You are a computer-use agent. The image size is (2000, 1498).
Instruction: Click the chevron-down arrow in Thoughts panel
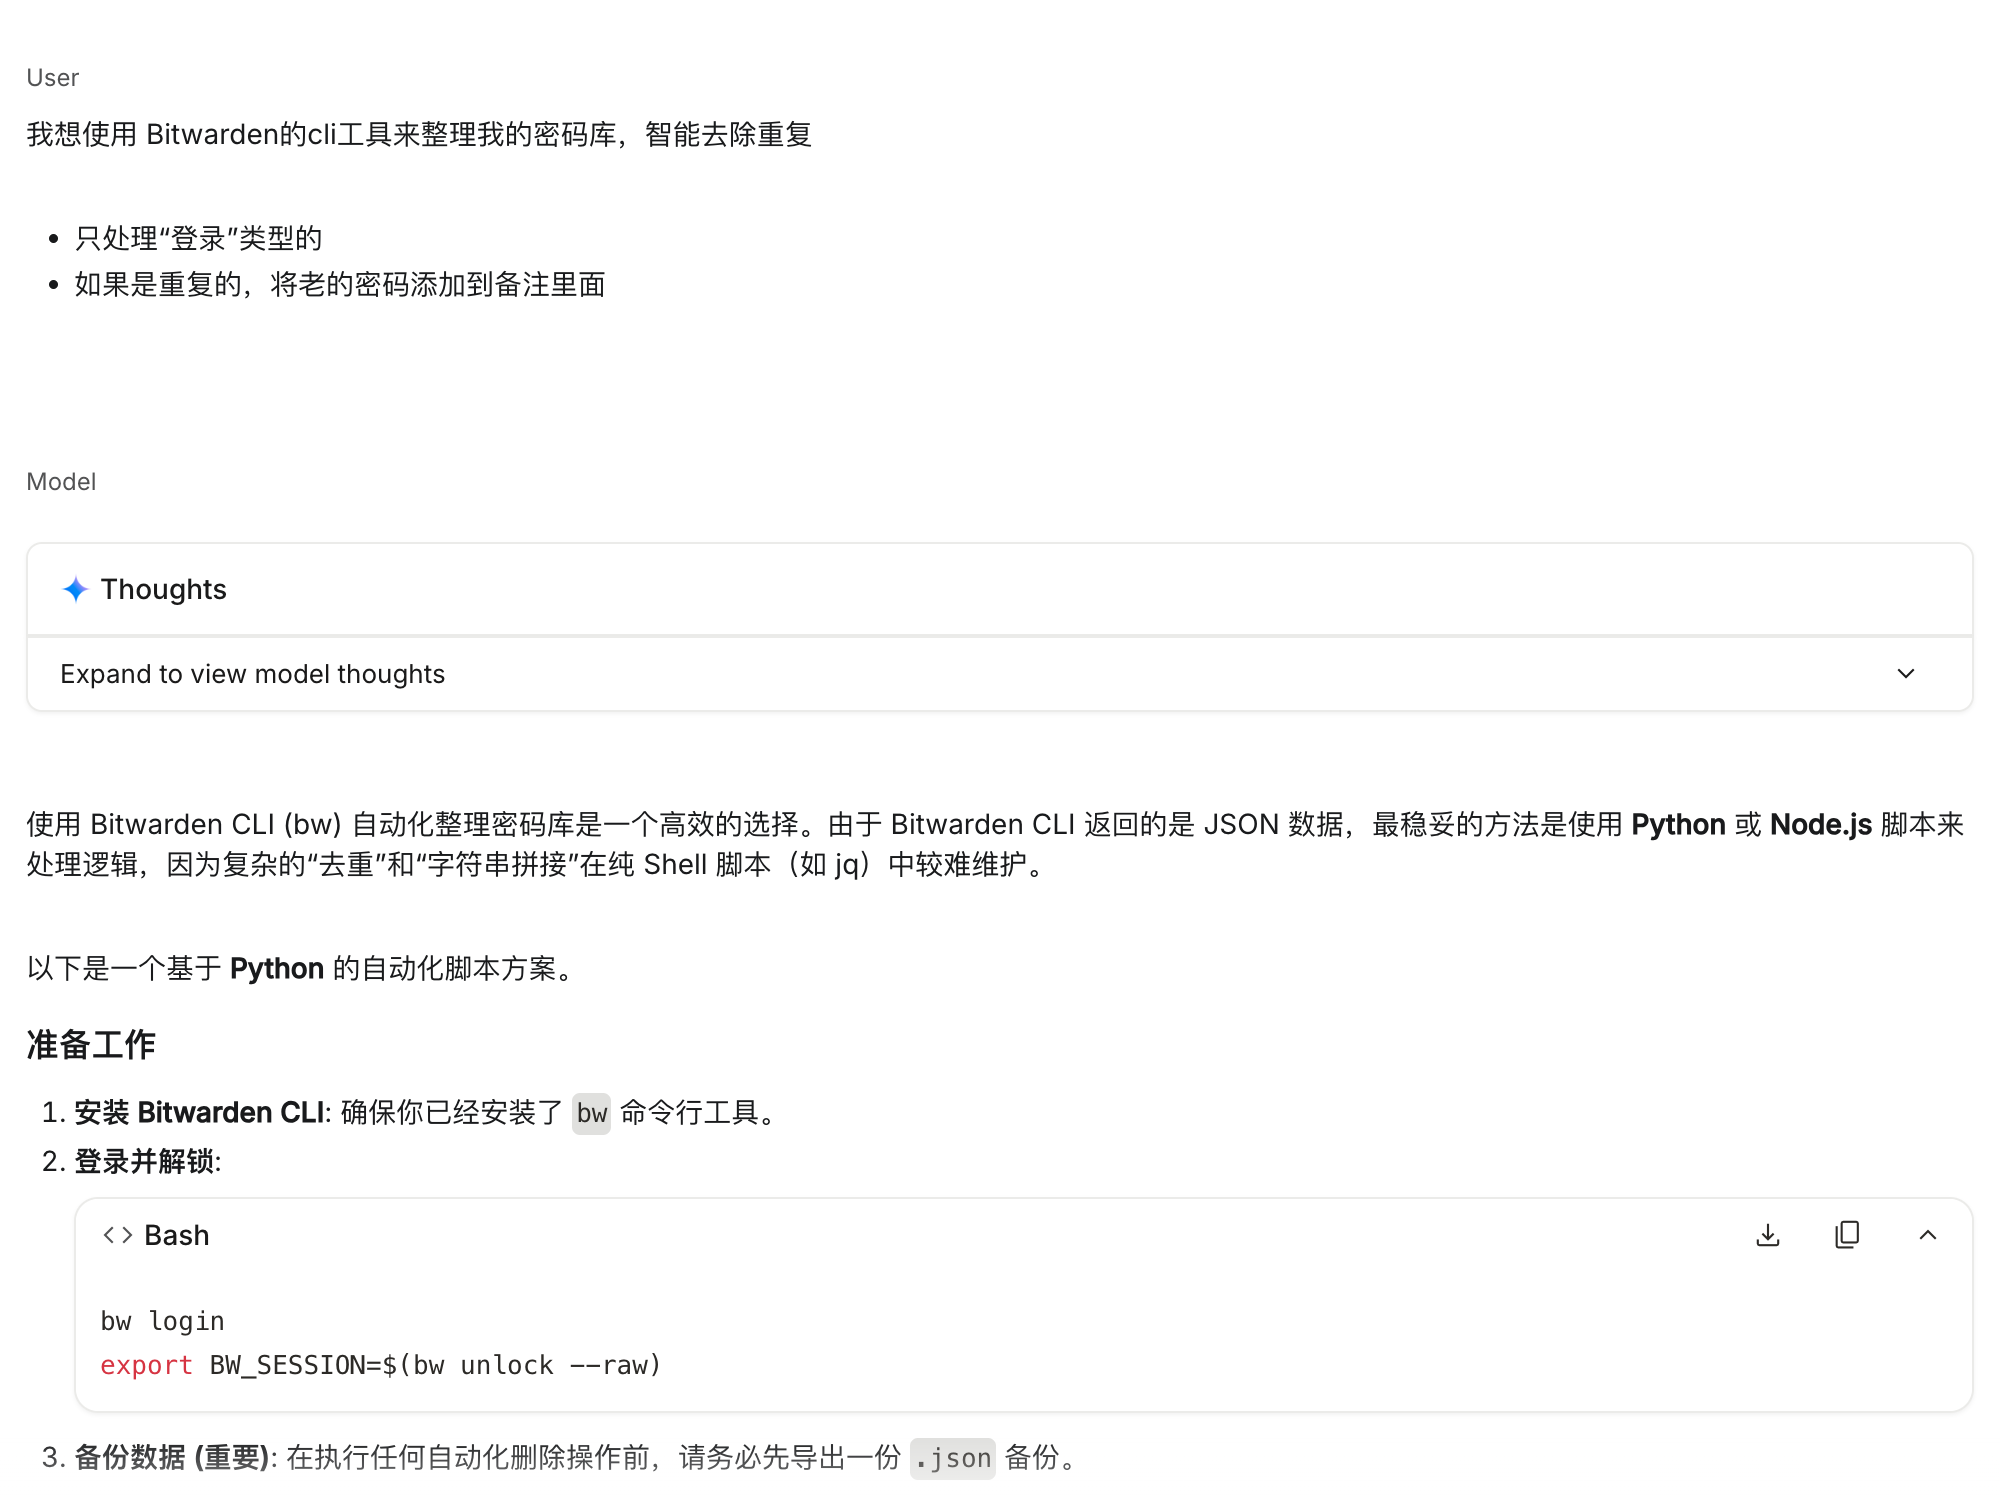pyautogui.click(x=1905, y=674)
